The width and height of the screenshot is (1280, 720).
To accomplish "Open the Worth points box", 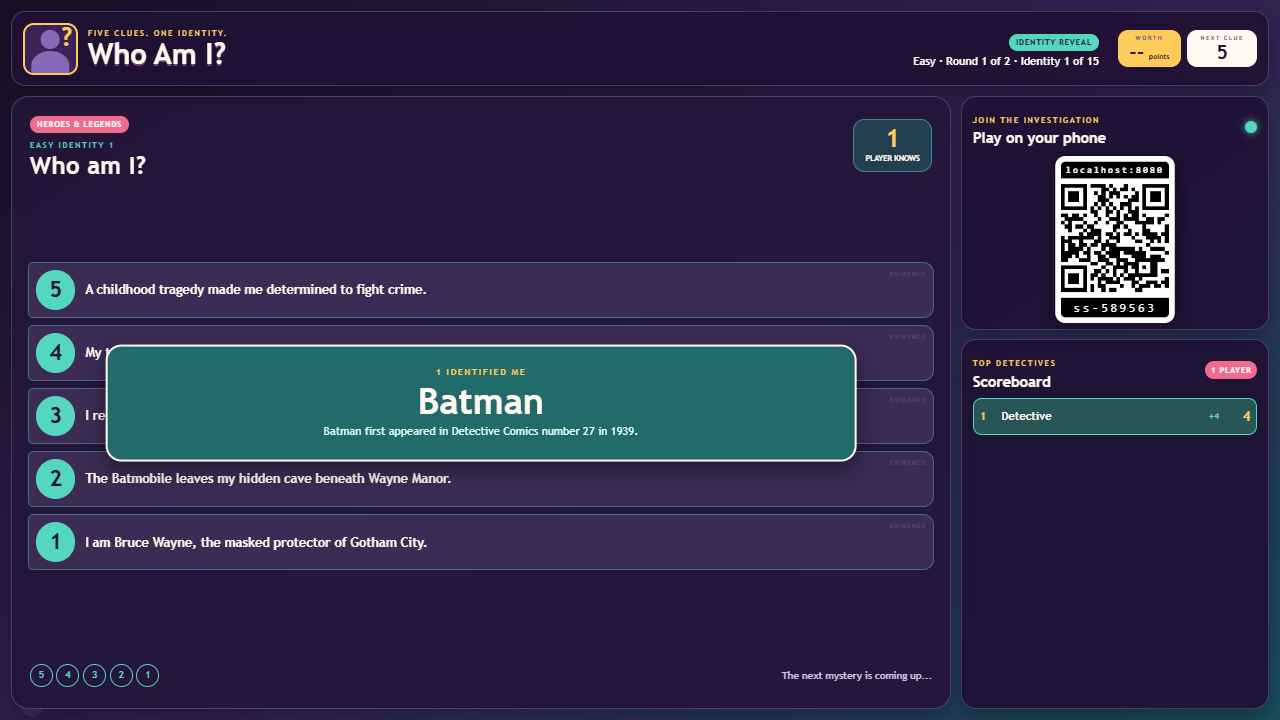I will click(x=1149, y=49).
